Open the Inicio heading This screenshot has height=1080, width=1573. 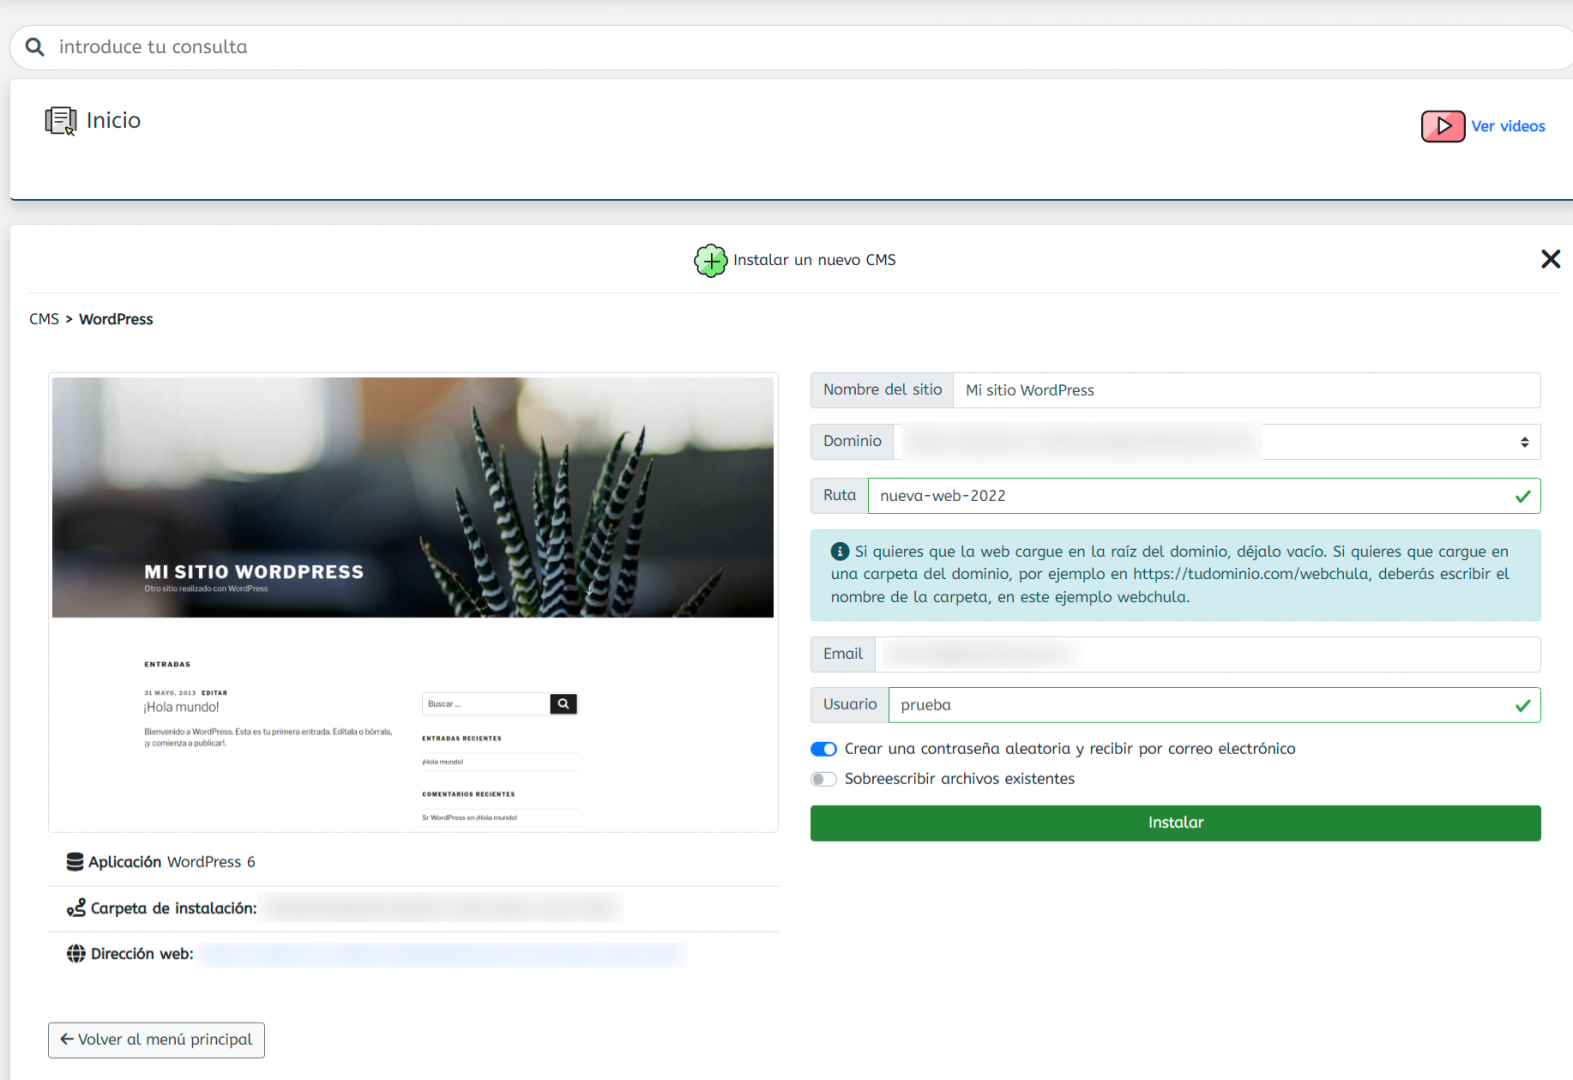click(x=113, y=120)
